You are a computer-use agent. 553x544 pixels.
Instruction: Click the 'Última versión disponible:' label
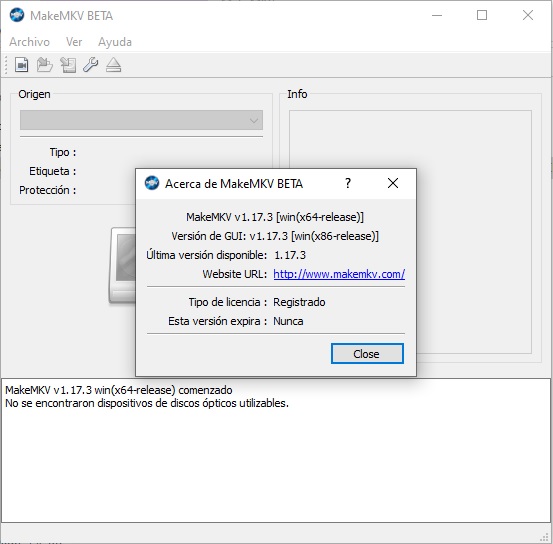click(207, 255)
